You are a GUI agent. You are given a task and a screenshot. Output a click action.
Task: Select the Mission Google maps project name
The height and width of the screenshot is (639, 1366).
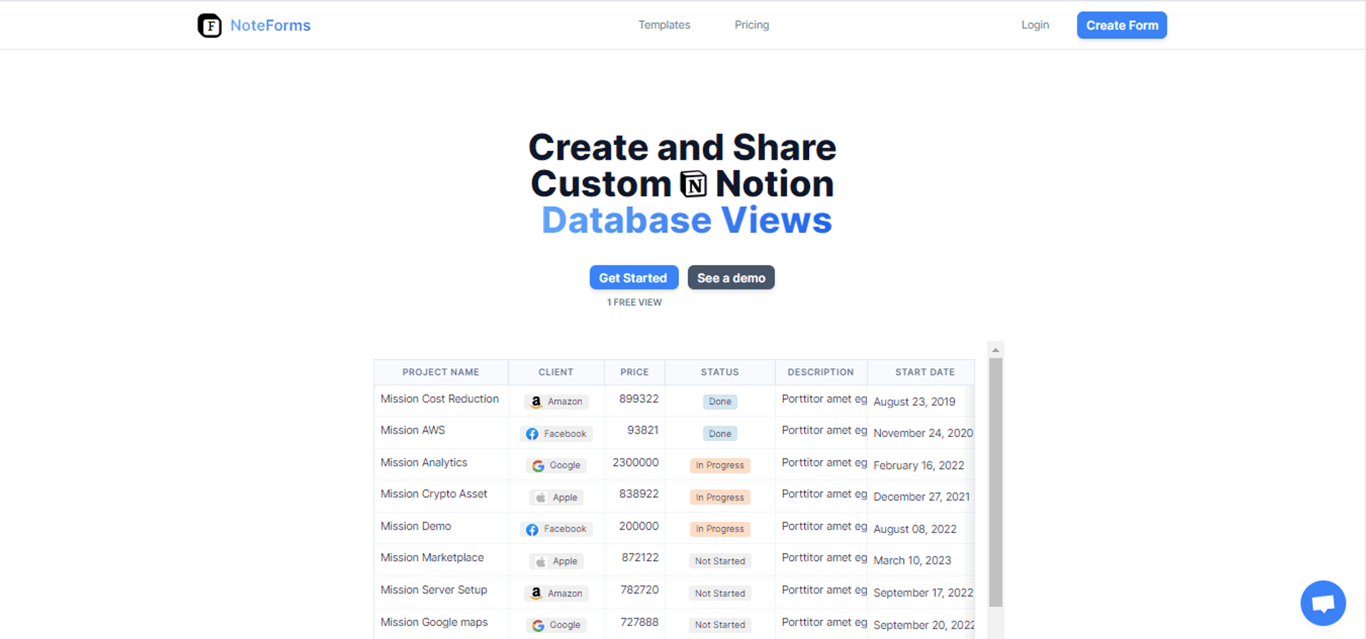[434, 622]
